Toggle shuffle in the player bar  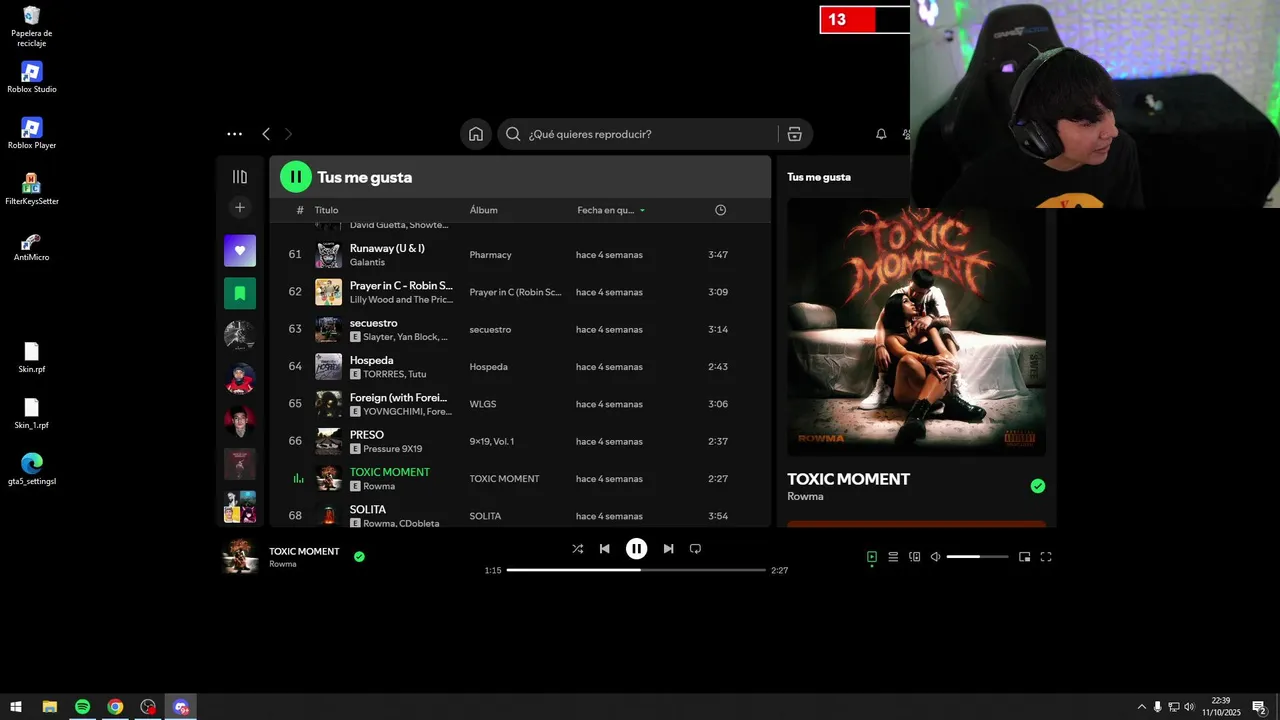click(577, 549)
